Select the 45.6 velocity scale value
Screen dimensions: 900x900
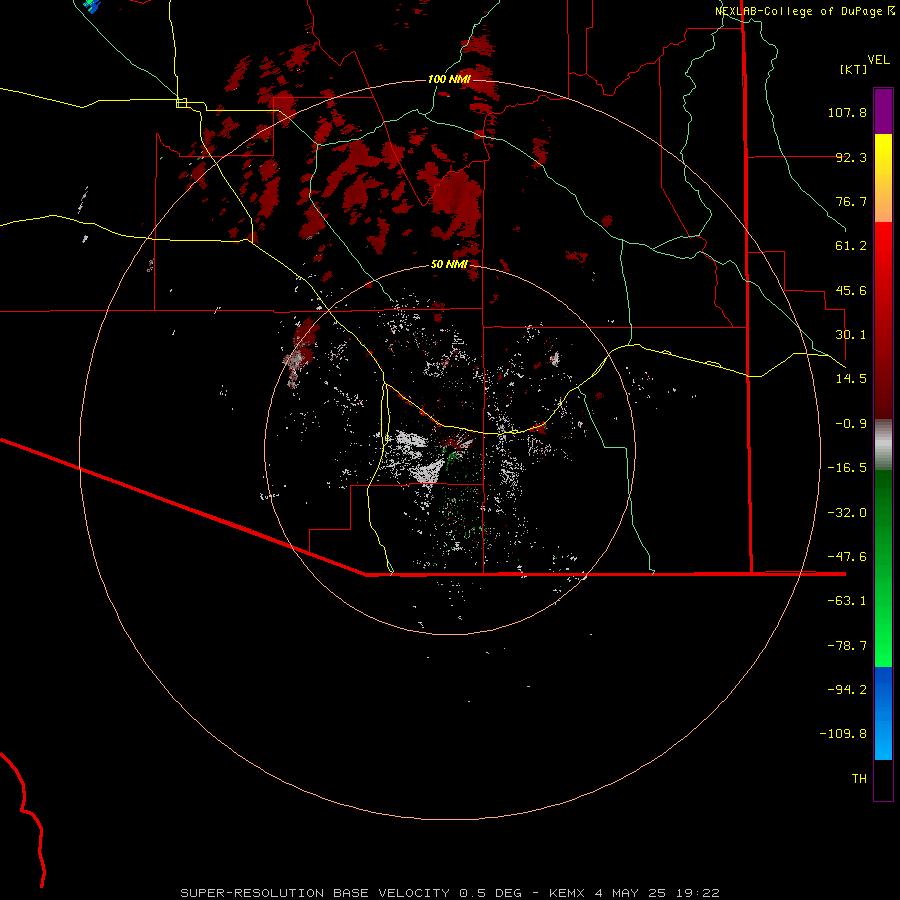click(x=851, y=290)
